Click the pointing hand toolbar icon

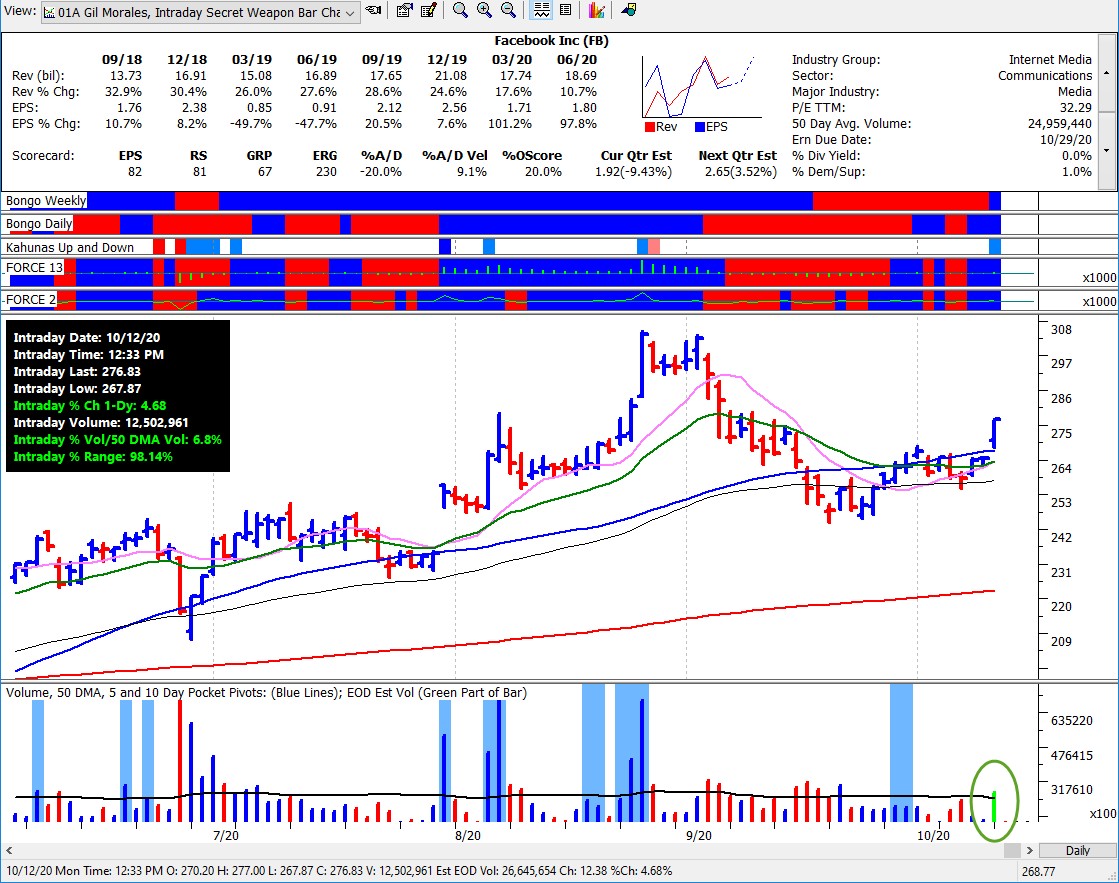click(x=373, y=11)
